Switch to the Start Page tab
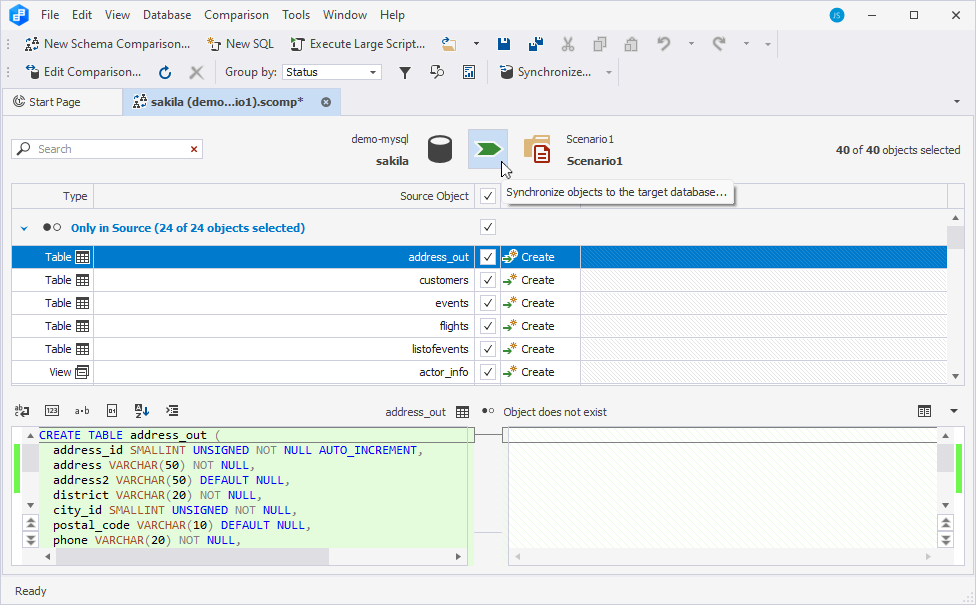Viewport: 976px width, 605px height. 62,102
